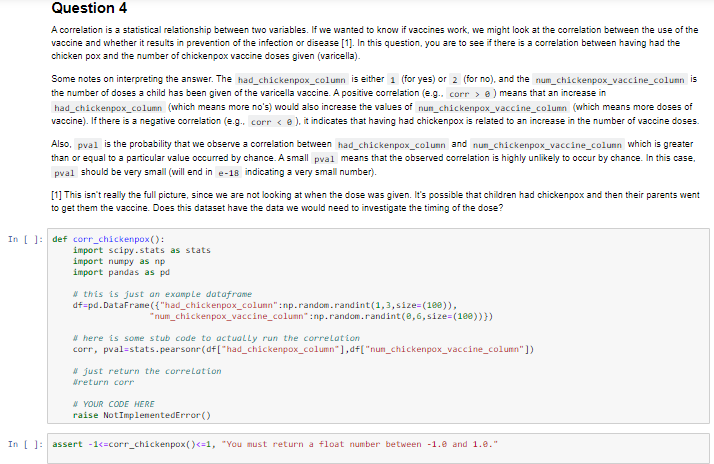Viewport: 714px width, 464px height.
Task: Click the 'np.random.randint(0,6,size=(100))' code line
Action: pos(321,316)
